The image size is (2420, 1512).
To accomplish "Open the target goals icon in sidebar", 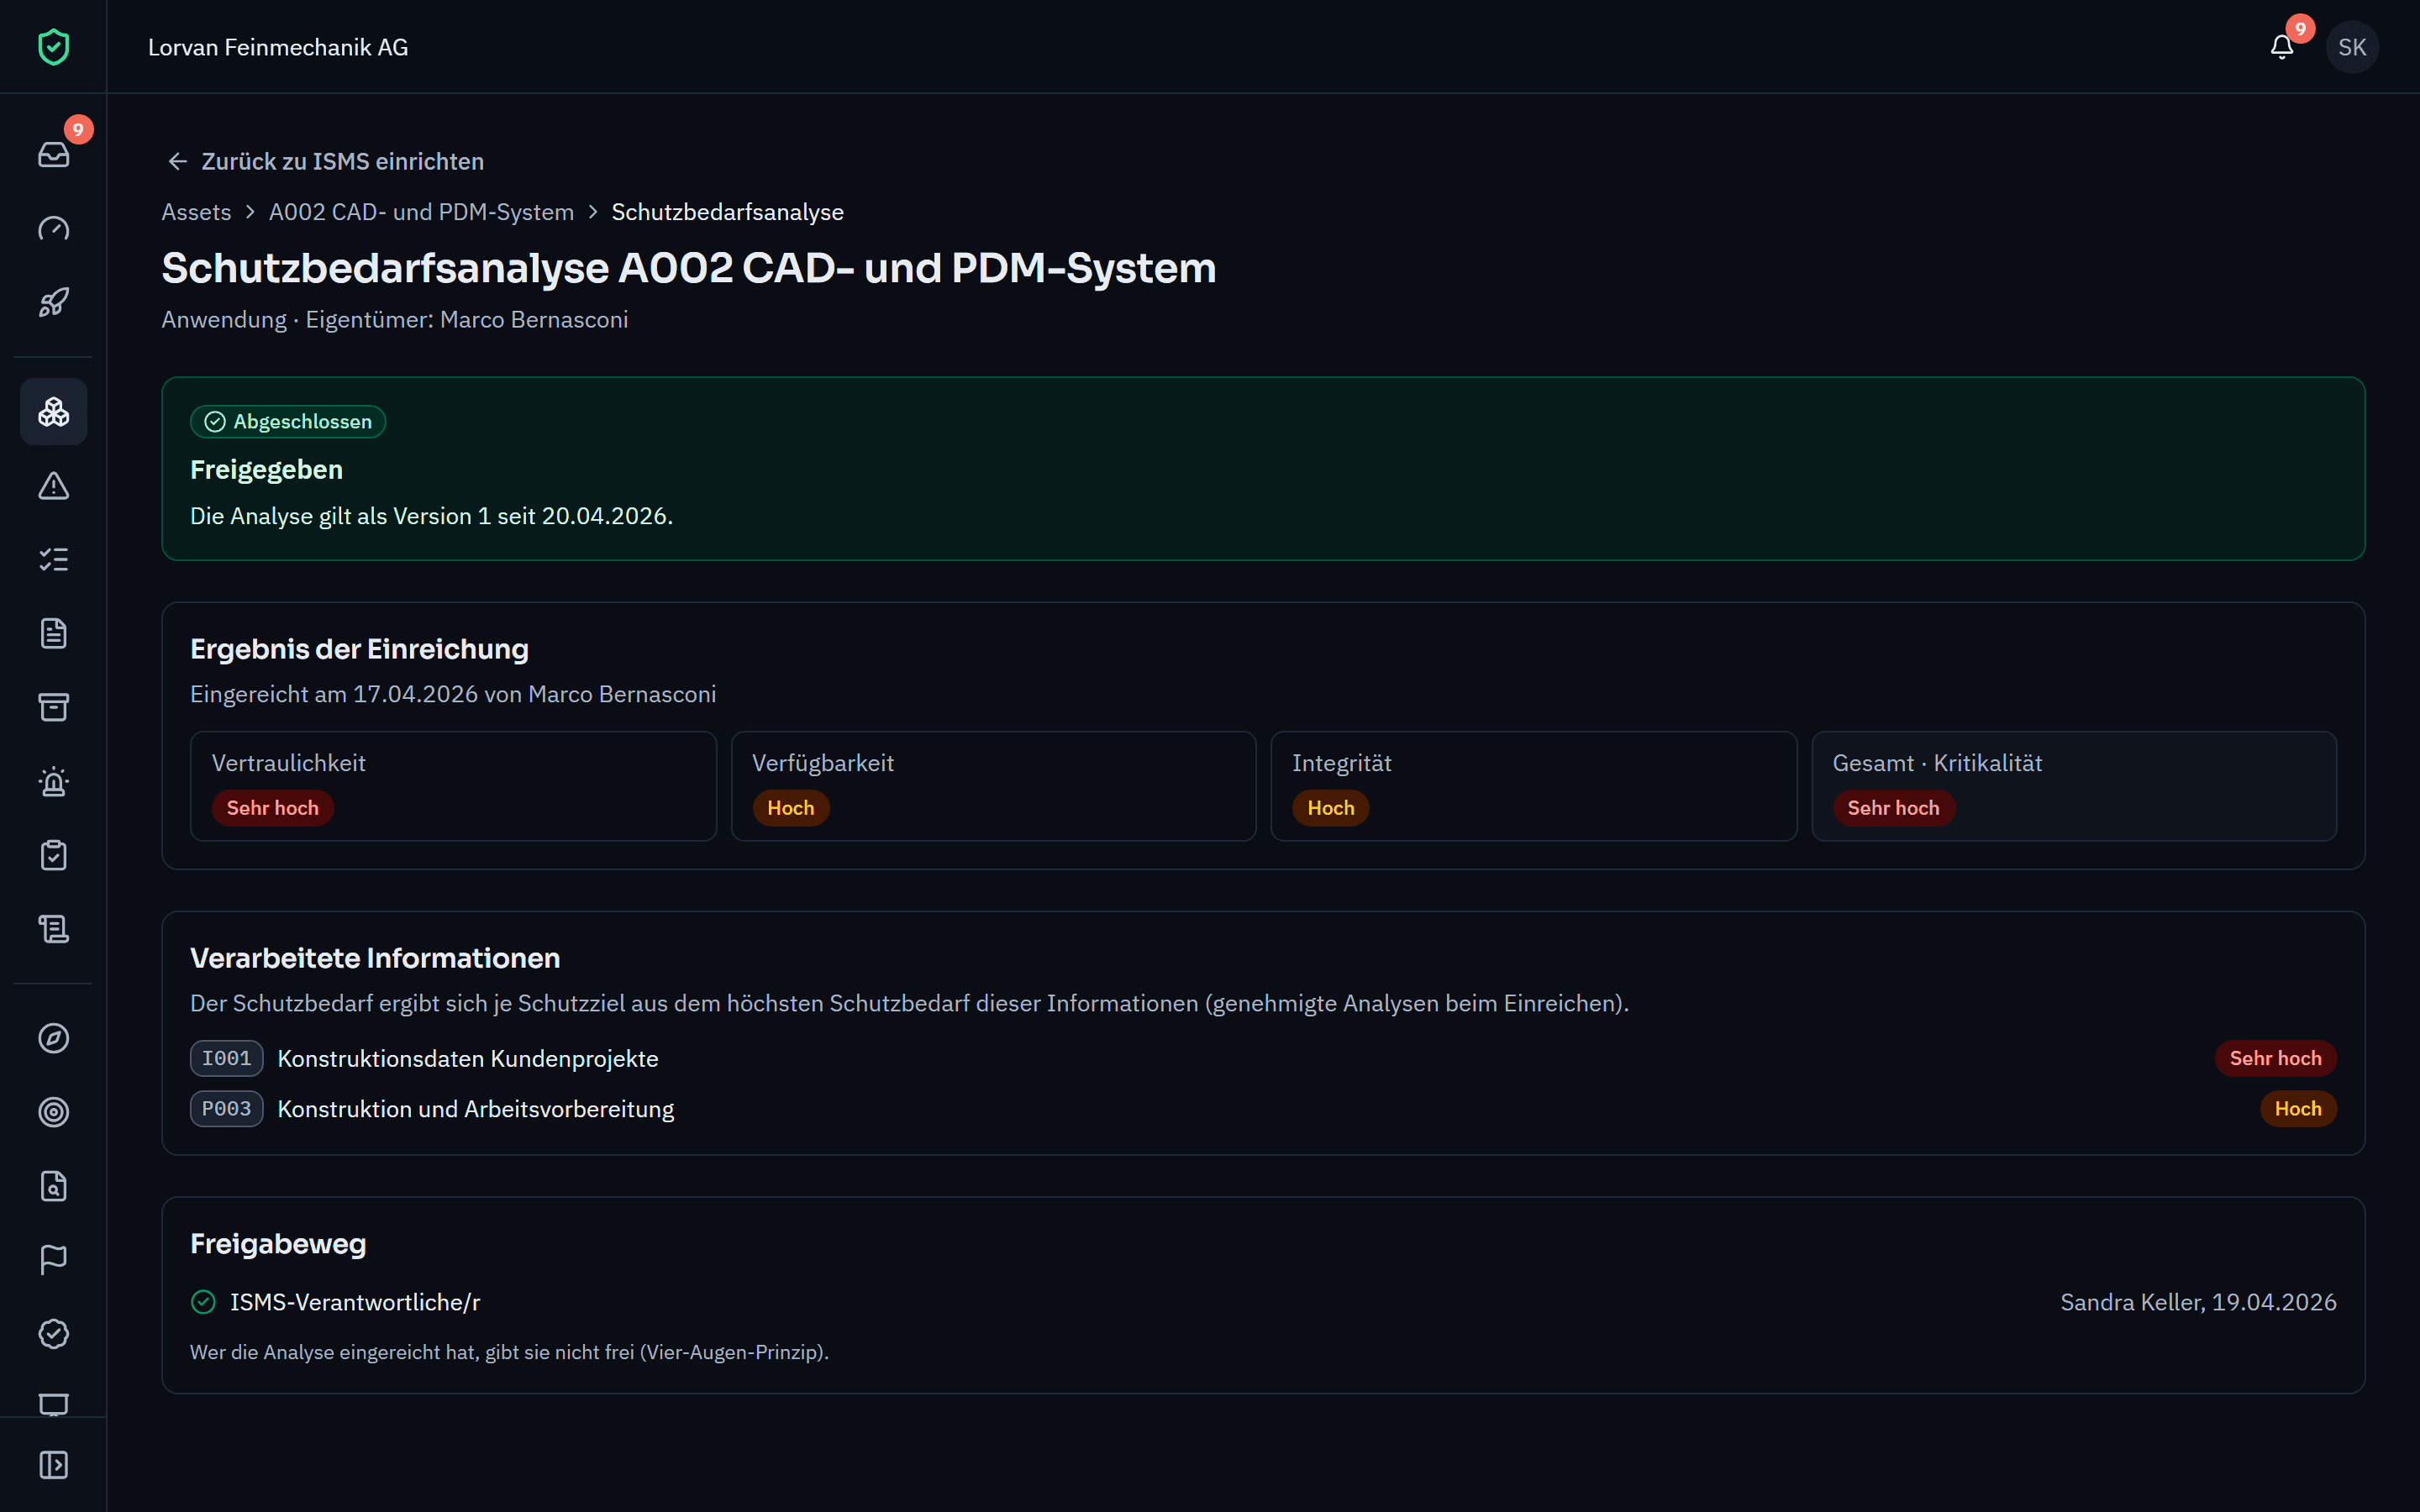I will pos(53,1112).
